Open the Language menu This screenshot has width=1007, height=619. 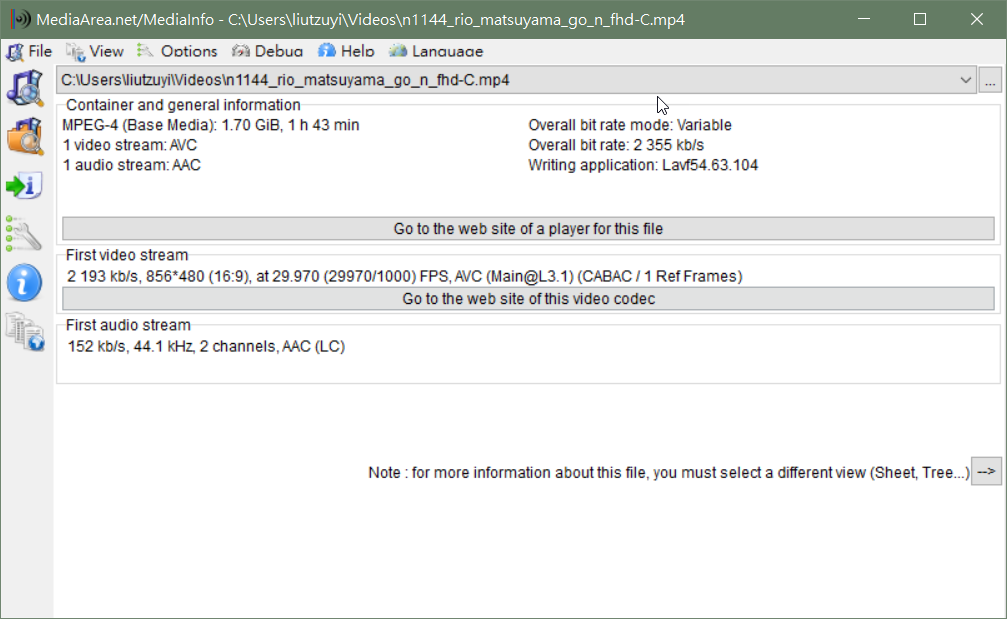click(x=436, y=51)
